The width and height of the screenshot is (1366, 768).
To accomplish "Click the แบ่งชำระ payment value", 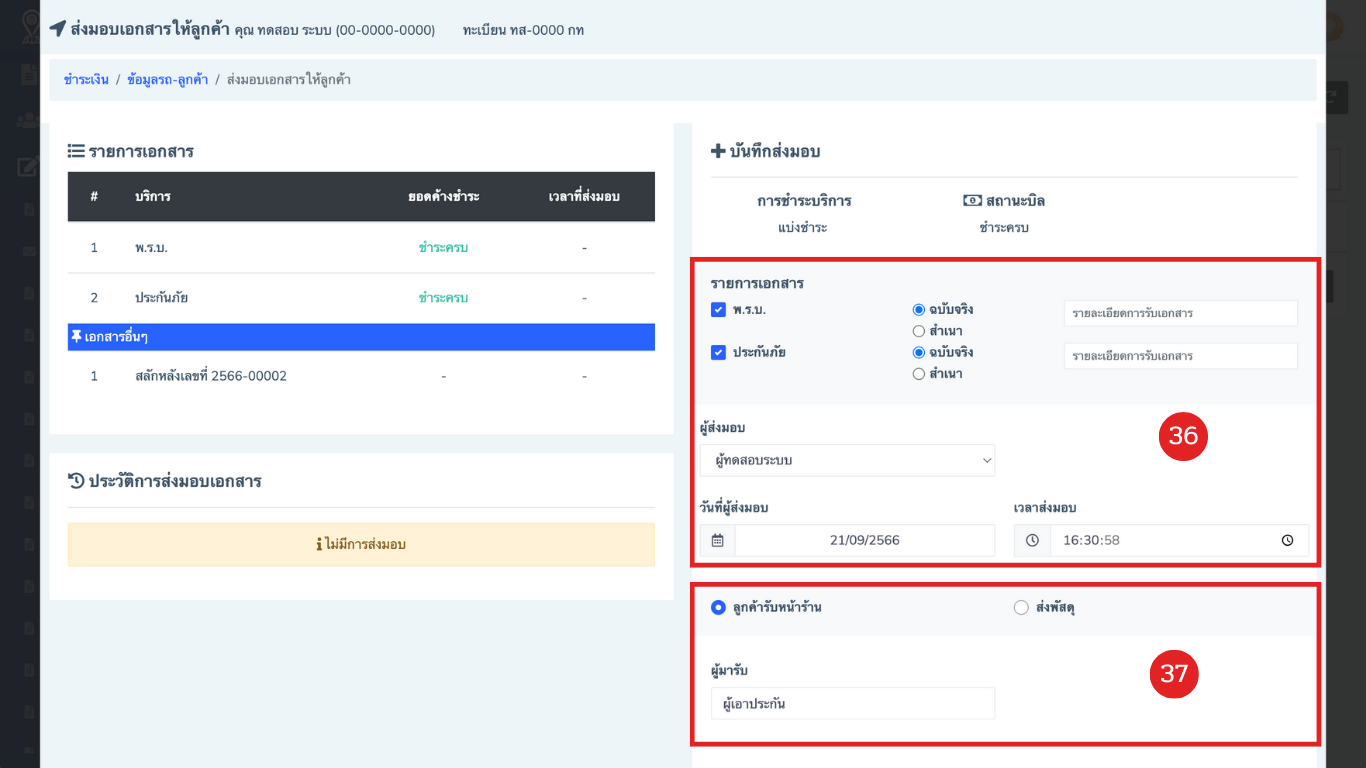I will click(803, 227).
